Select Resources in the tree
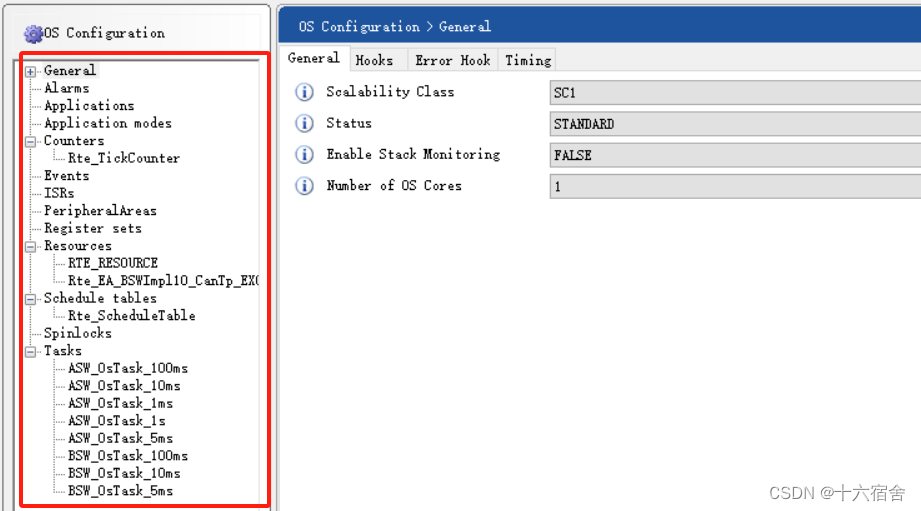Viewport: 921px width, 511px height. (78, 246)
